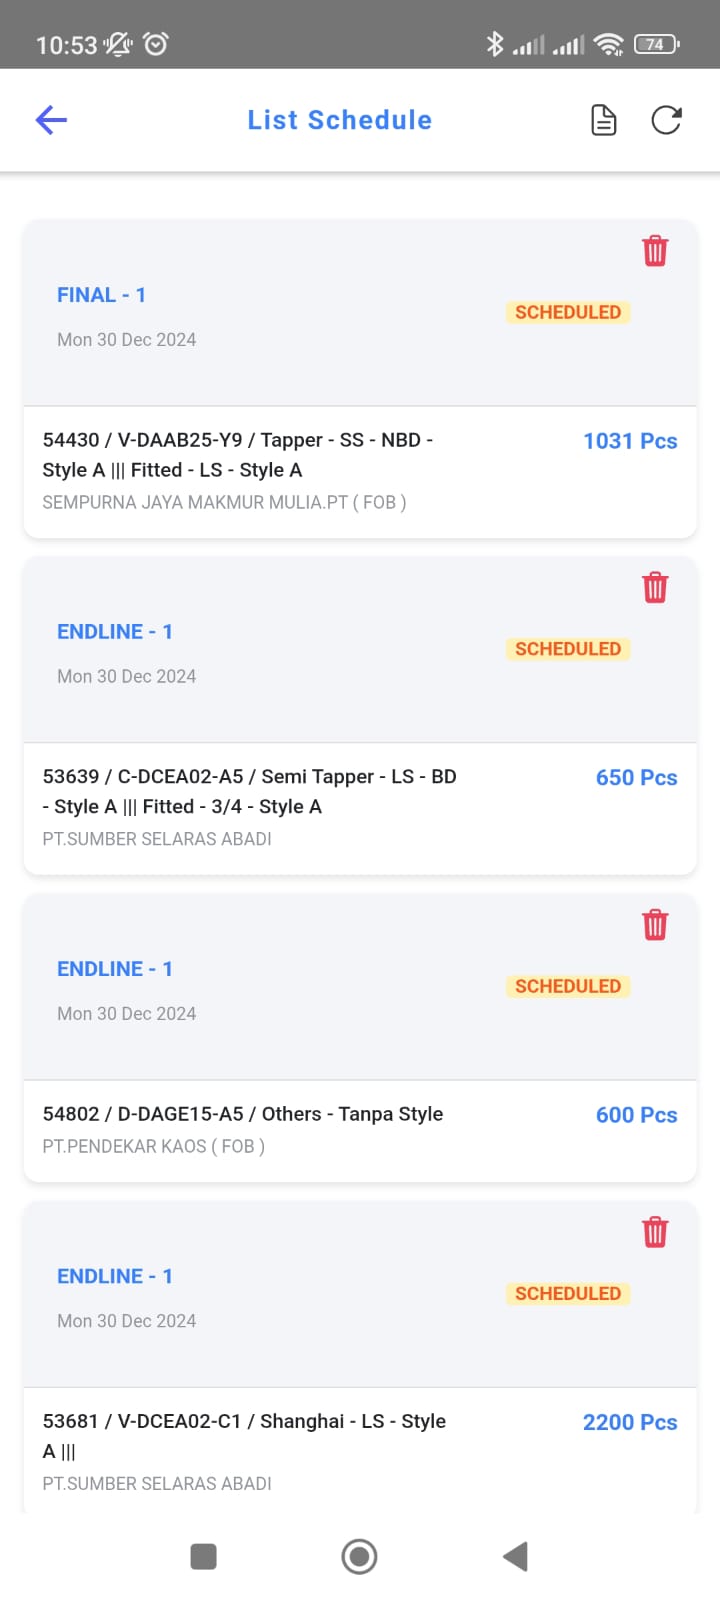Delete the 600 Pcs ENDLINE schedule
The height and width of the screenshot is (1600, 720).
[x=655, y=925]
